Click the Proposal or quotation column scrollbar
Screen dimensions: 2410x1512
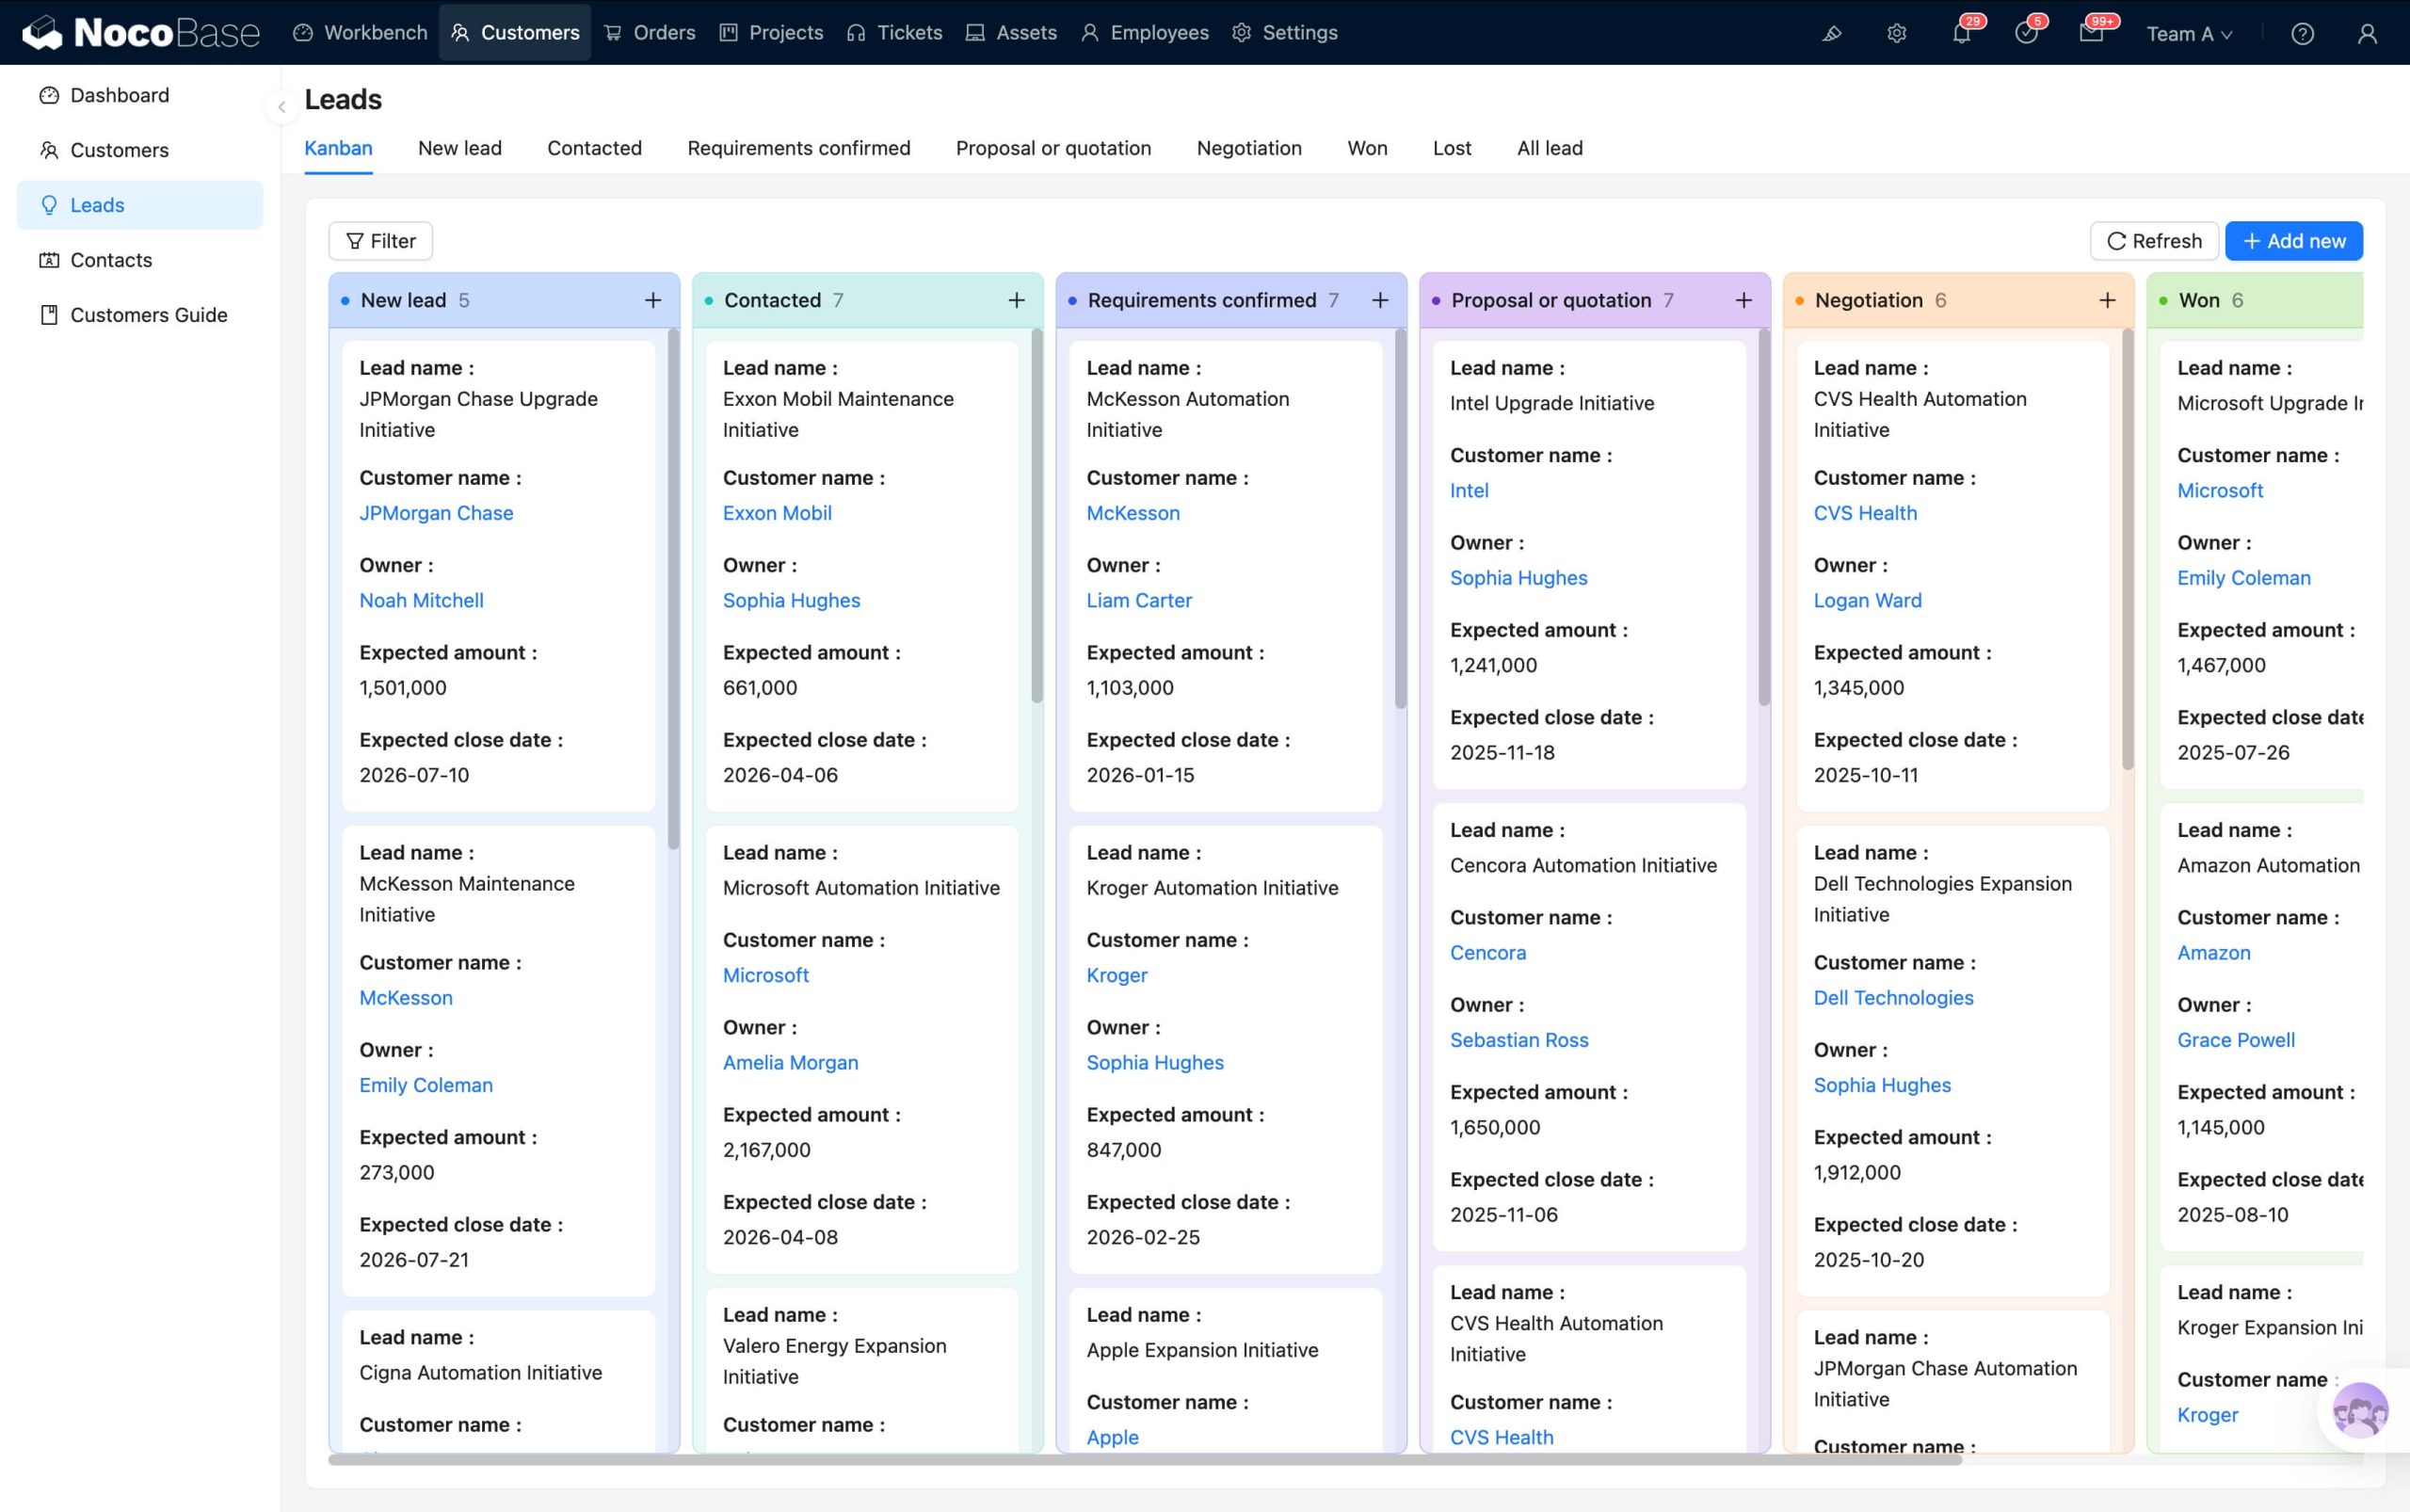click(1764, 516)
